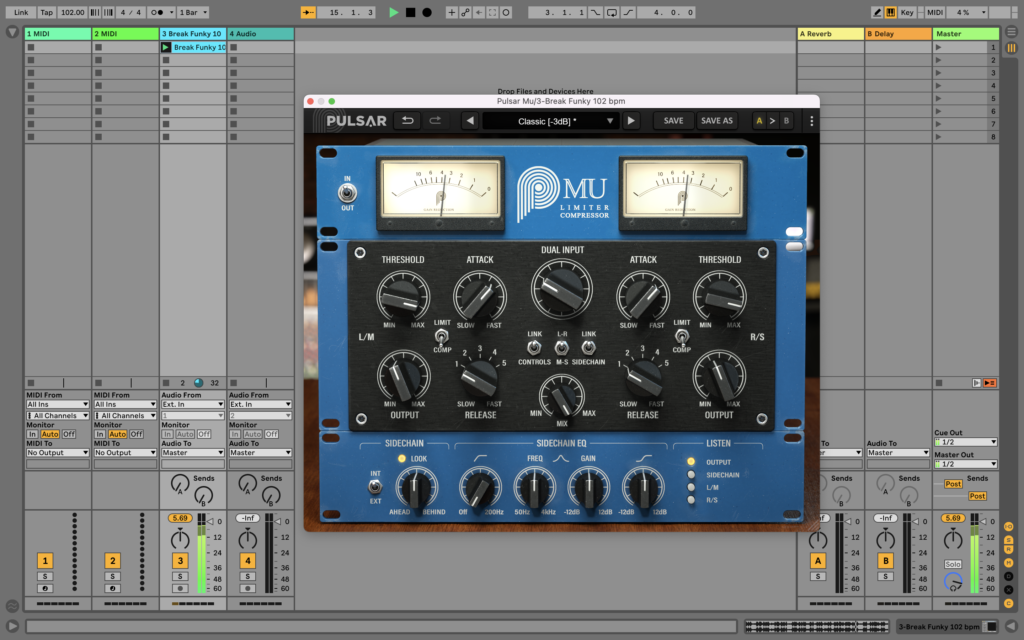Select R/S in the LISTEN section

tap(690, 500)
